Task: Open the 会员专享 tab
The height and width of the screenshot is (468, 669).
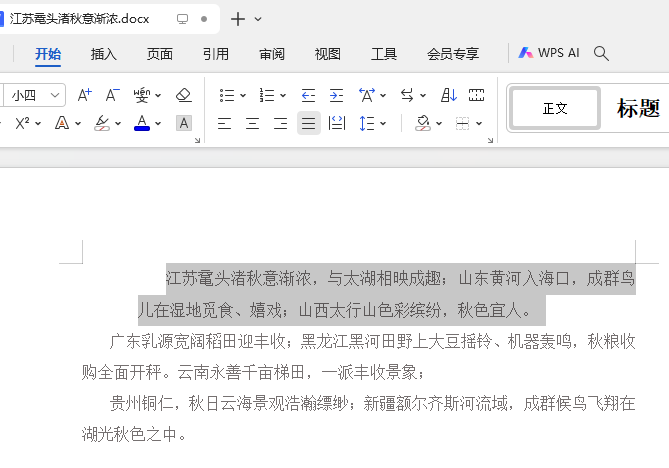Action: coord(453,54)
